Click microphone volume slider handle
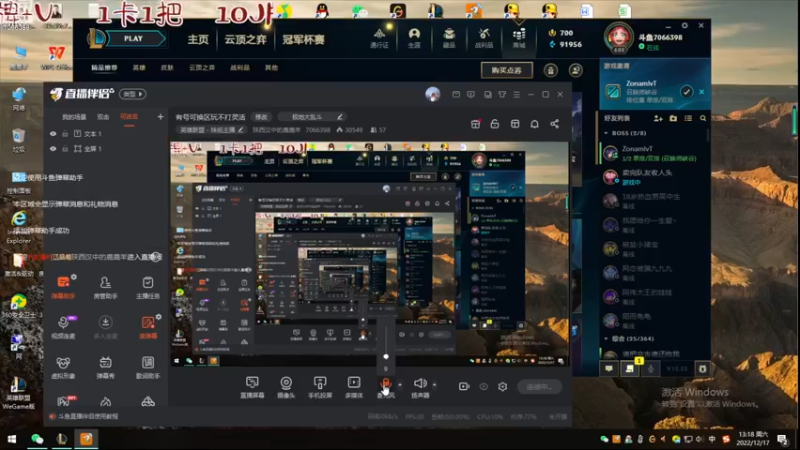The image size is (800, 450). pyautogui.click(x=386, y=356)
